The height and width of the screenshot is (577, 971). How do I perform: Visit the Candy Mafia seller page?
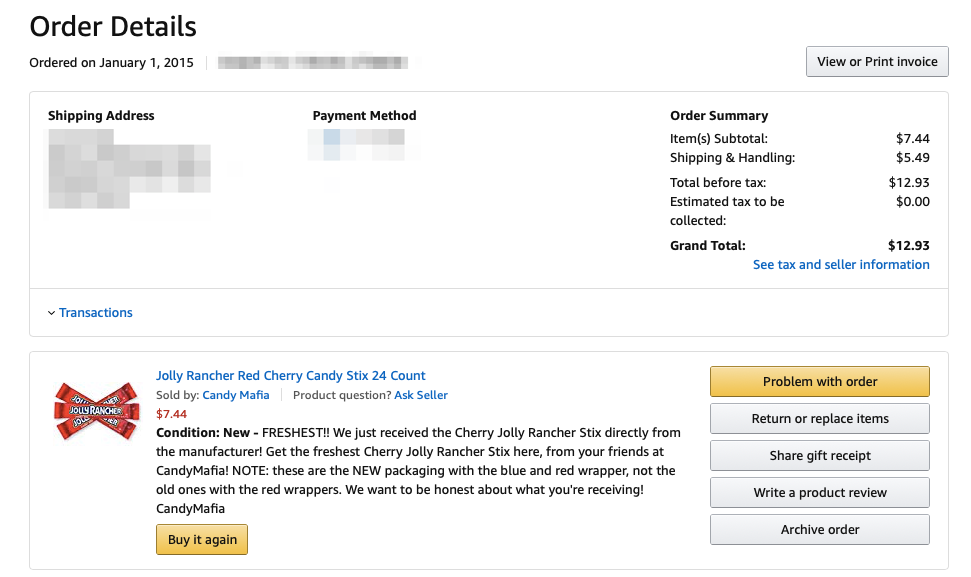(x=236, y=395)
